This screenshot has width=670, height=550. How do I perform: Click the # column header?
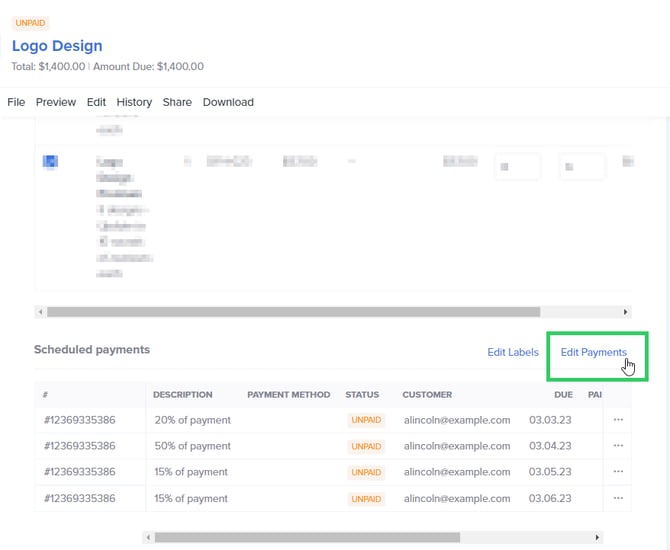45,394
